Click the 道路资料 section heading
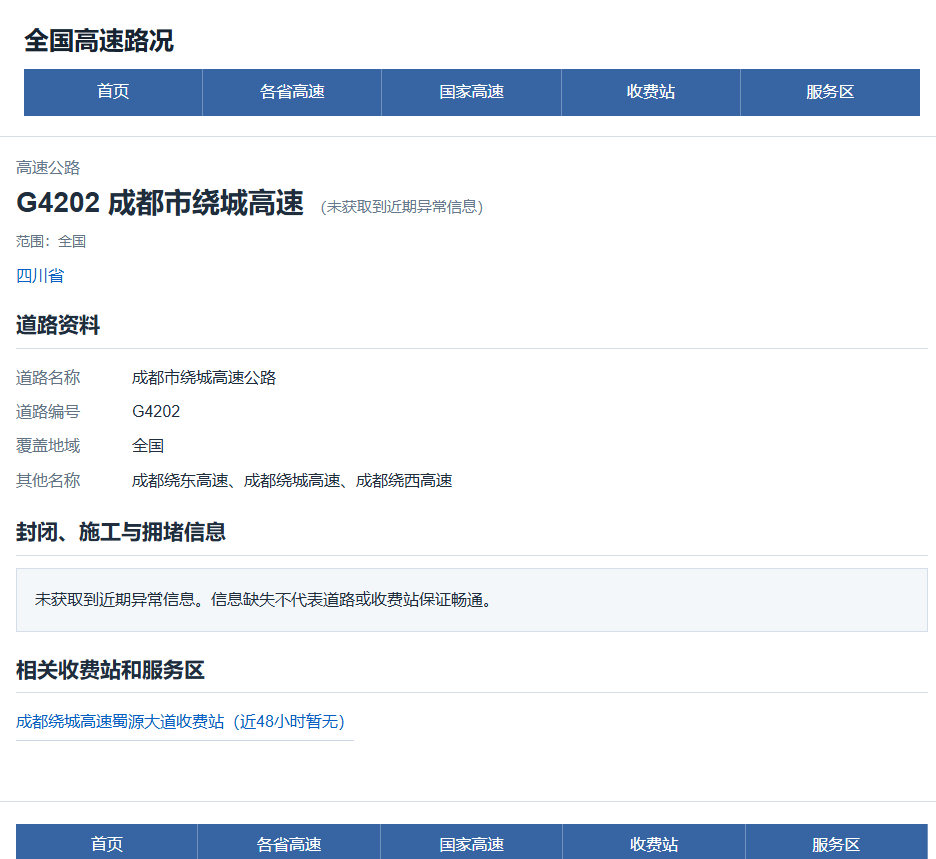This screenshot has width=936, height=859. click(58, 325)
